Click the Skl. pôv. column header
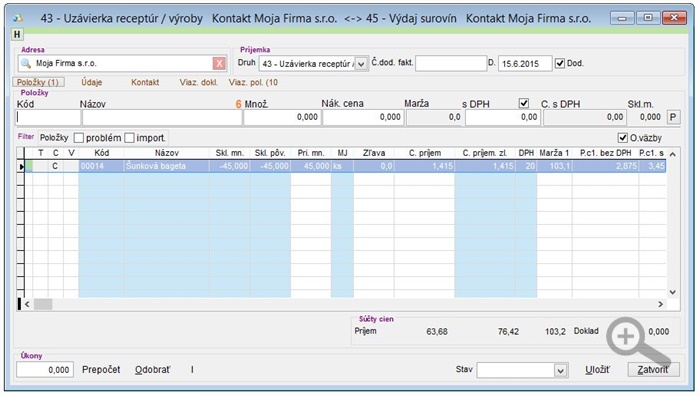The image size is (699, 395). point(270,153)
